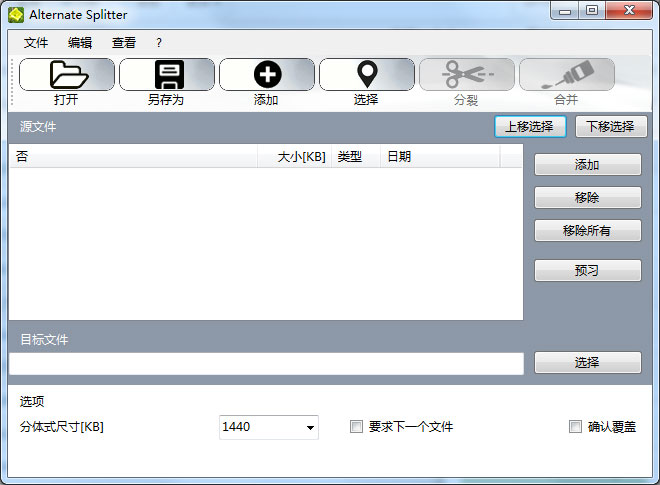Sort by the 日期 column header
Image resolution: width=660 pixels, height=485 pixels.
(x=440, y=157)
